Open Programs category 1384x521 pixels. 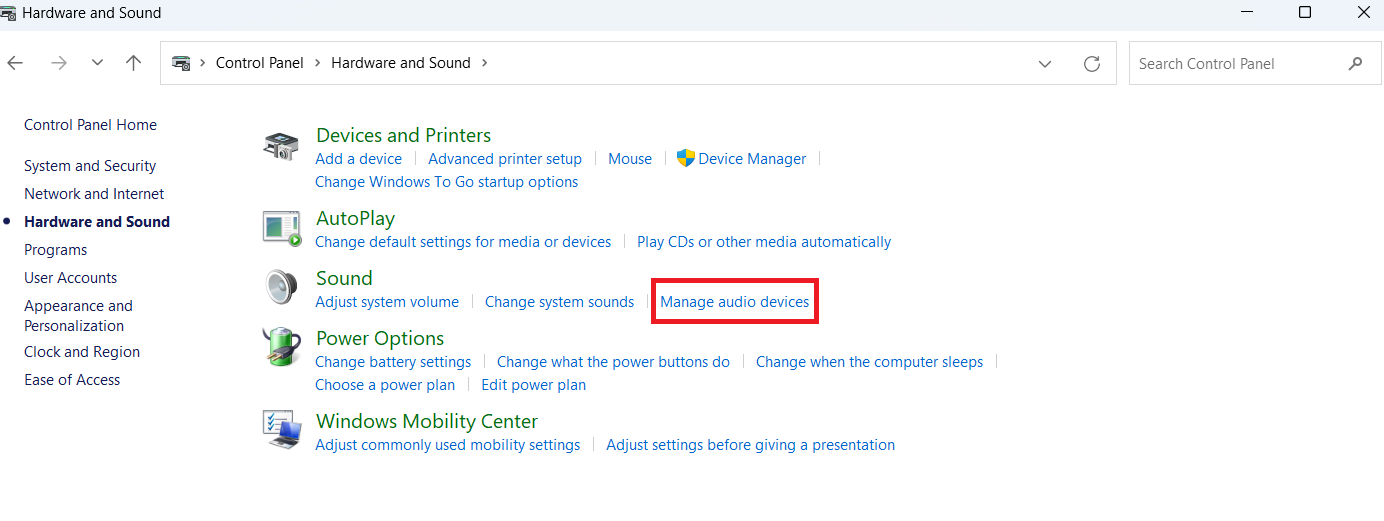click(x=55, y=250)
